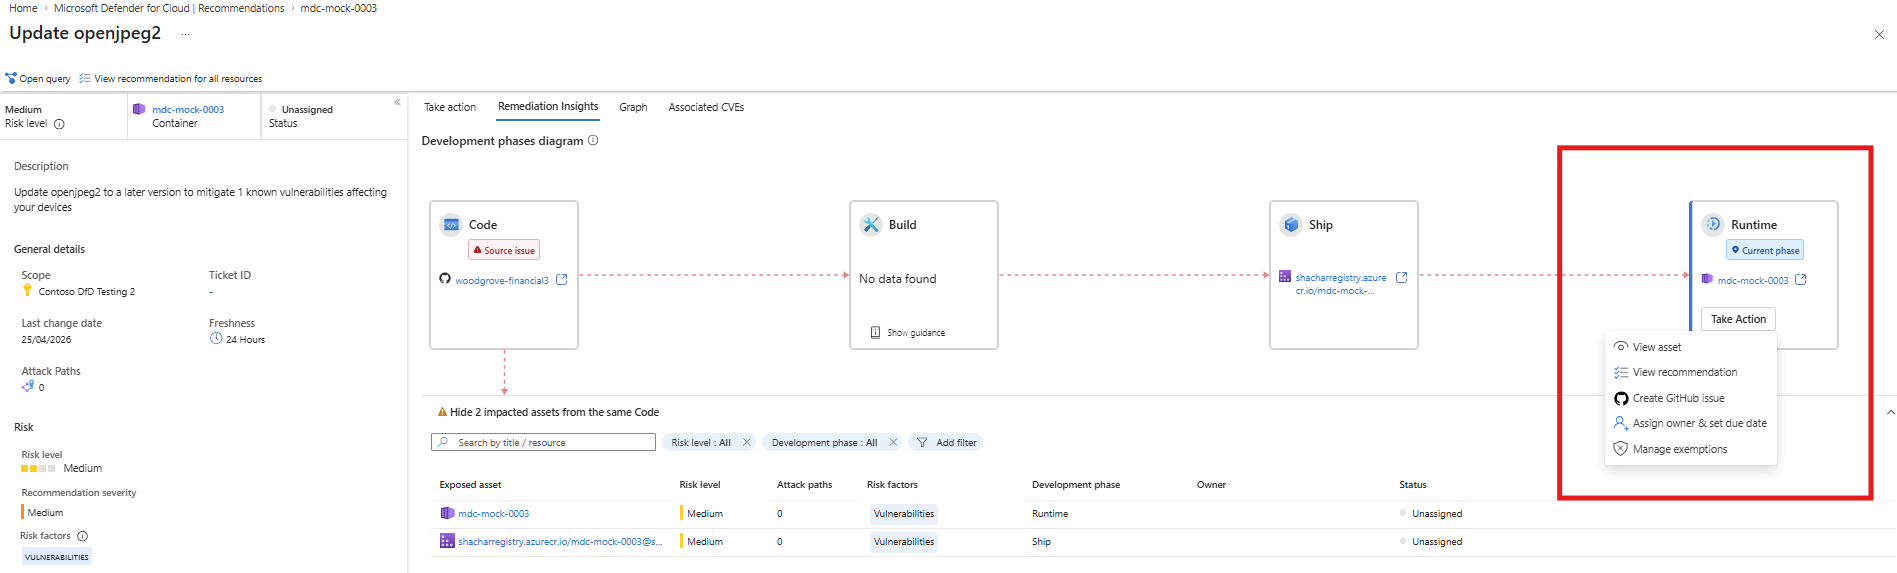Click the container icon in the mdc-mock-0003 row

coord(447,513)
